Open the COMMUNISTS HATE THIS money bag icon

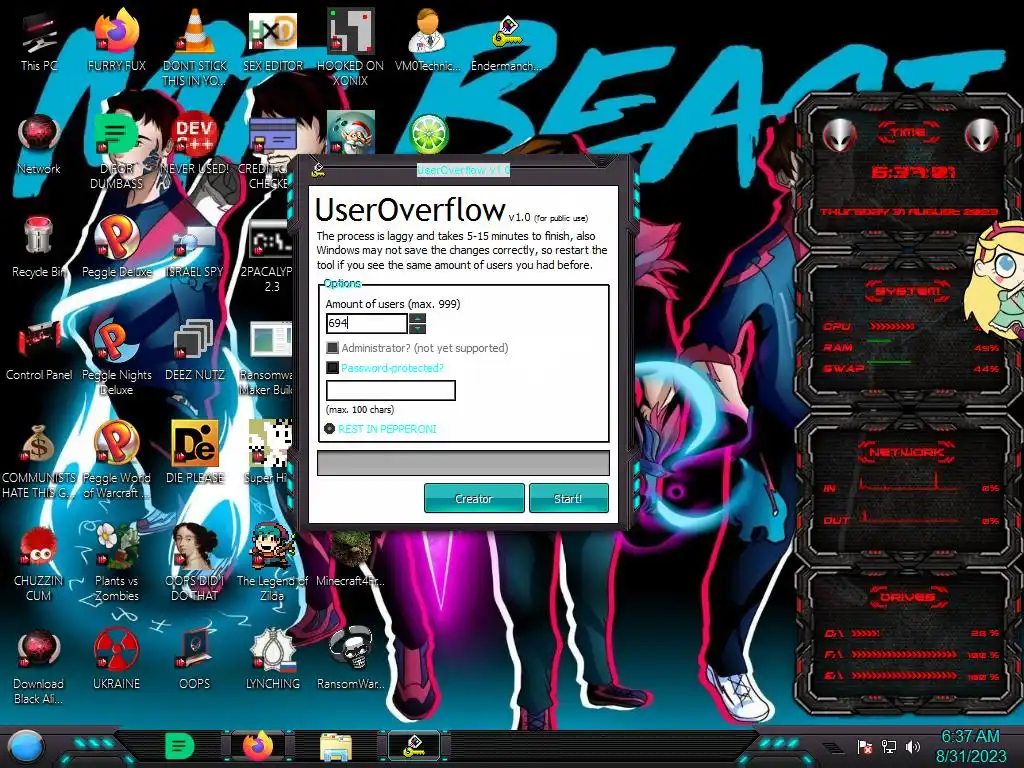point(39,460)
